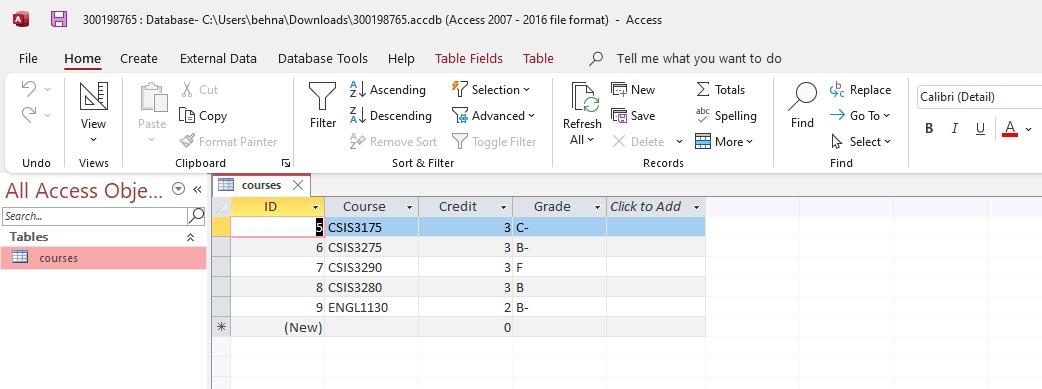Switch to the Table ribbon tab
This screenshot has width=1042, height=389.
coord(538,59)
